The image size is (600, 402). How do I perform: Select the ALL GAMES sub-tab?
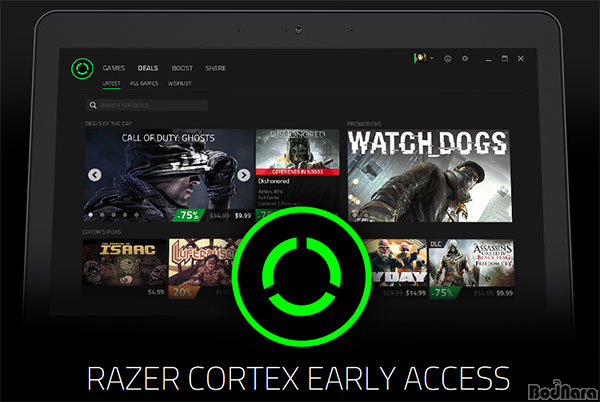point(144,83)
